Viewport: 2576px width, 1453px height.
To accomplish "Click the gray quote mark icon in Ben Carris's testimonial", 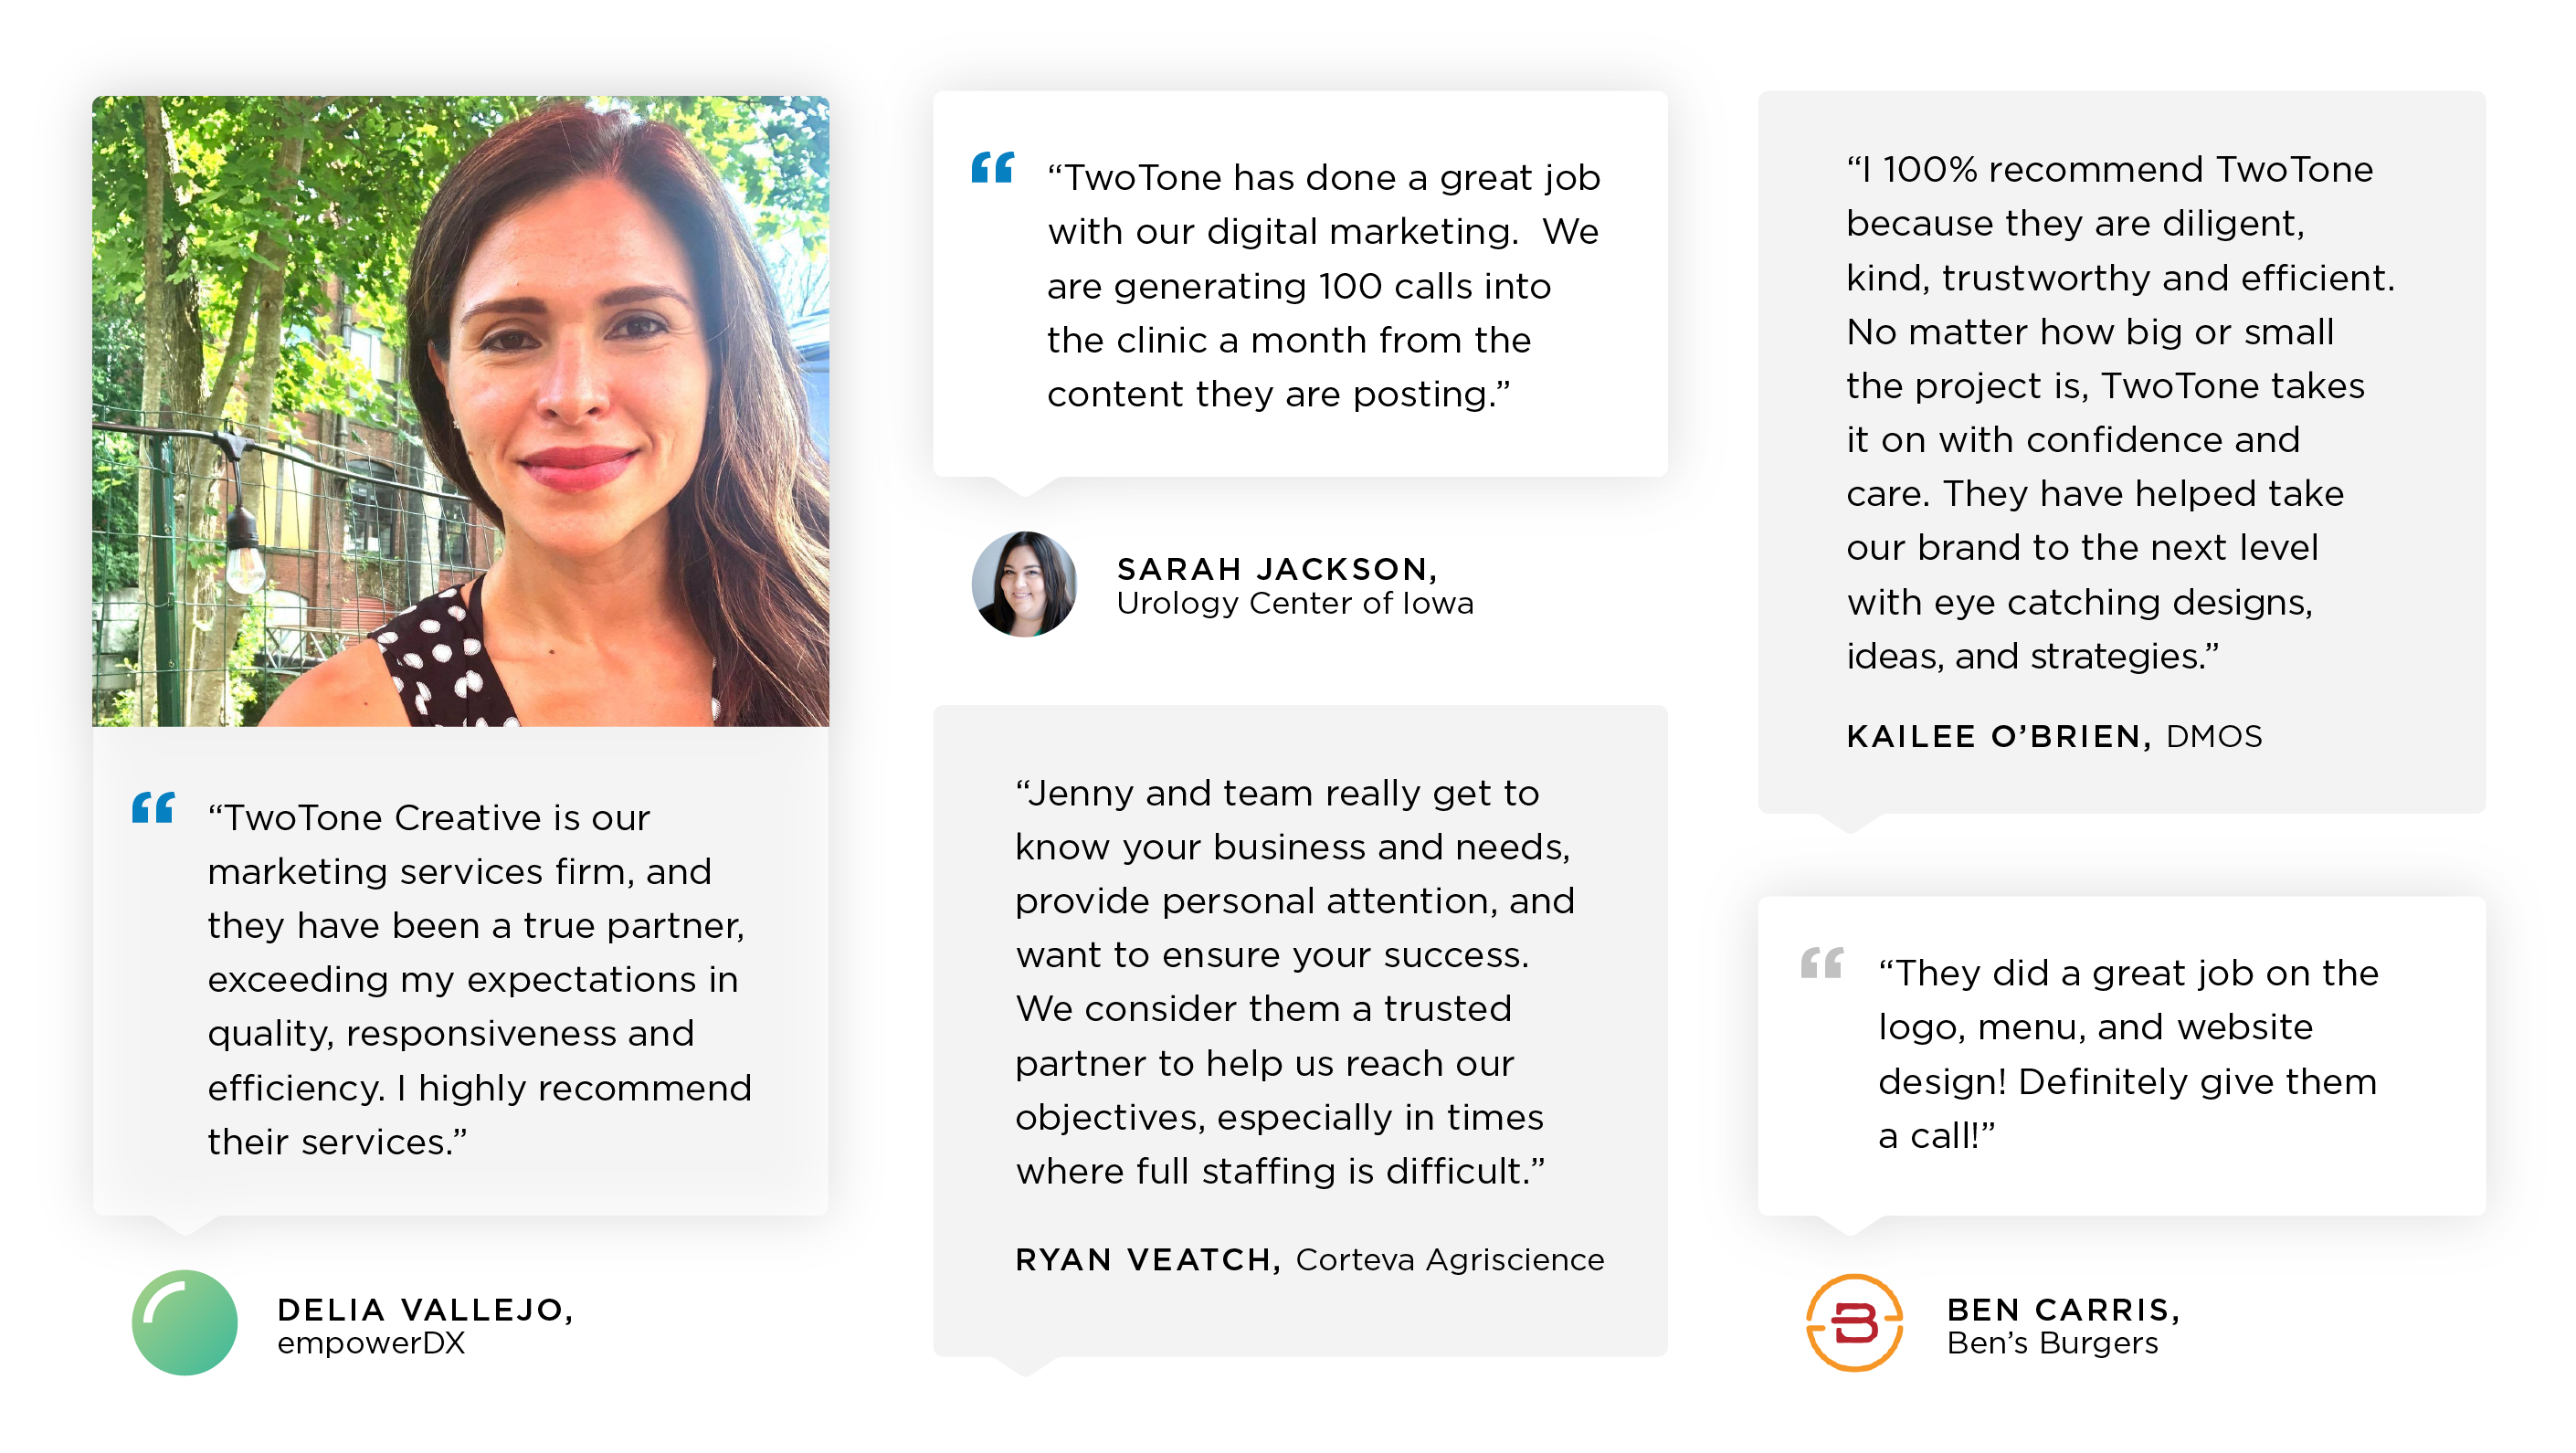I will pos(1821,962).
